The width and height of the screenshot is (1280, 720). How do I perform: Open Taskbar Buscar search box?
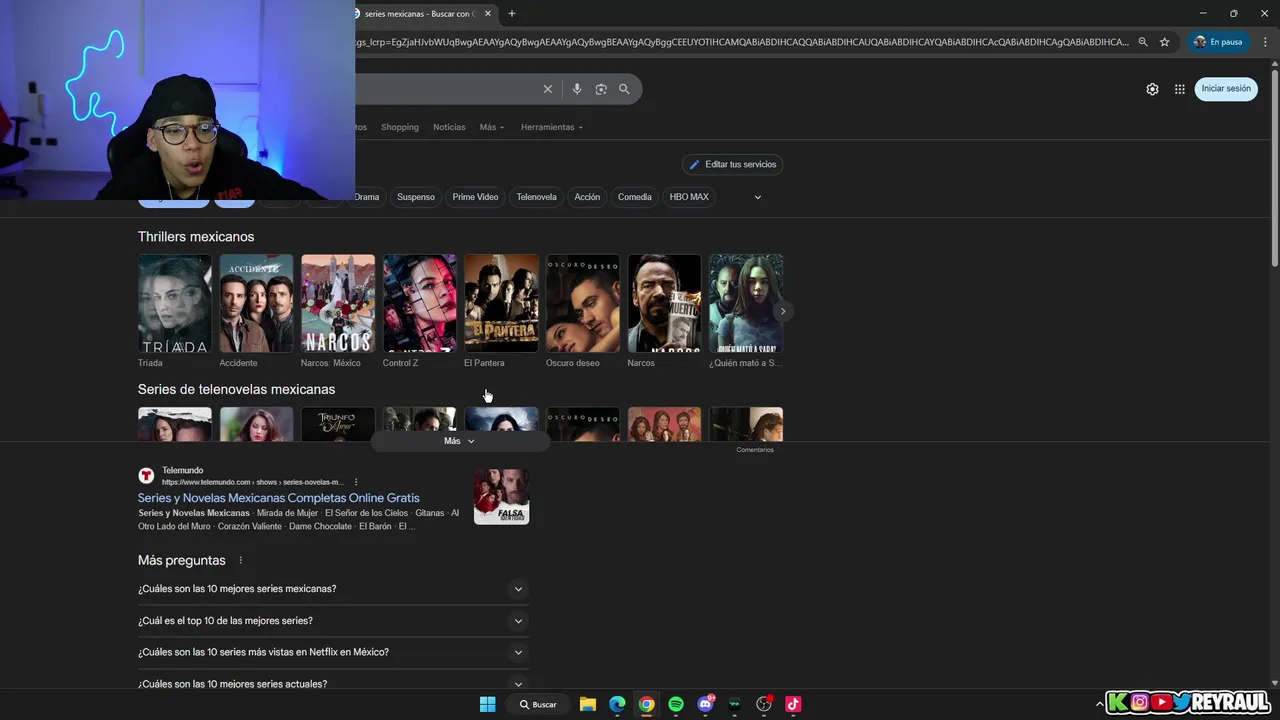tap(539, 704)
